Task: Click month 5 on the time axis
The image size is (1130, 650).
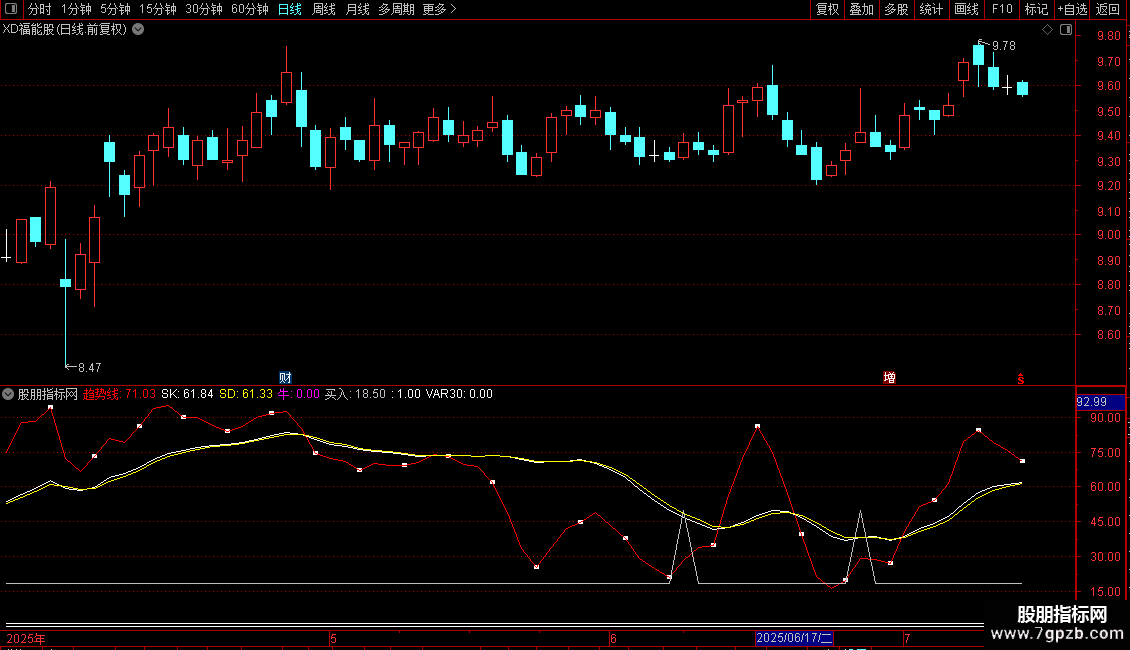Action: tap(333, 639)
